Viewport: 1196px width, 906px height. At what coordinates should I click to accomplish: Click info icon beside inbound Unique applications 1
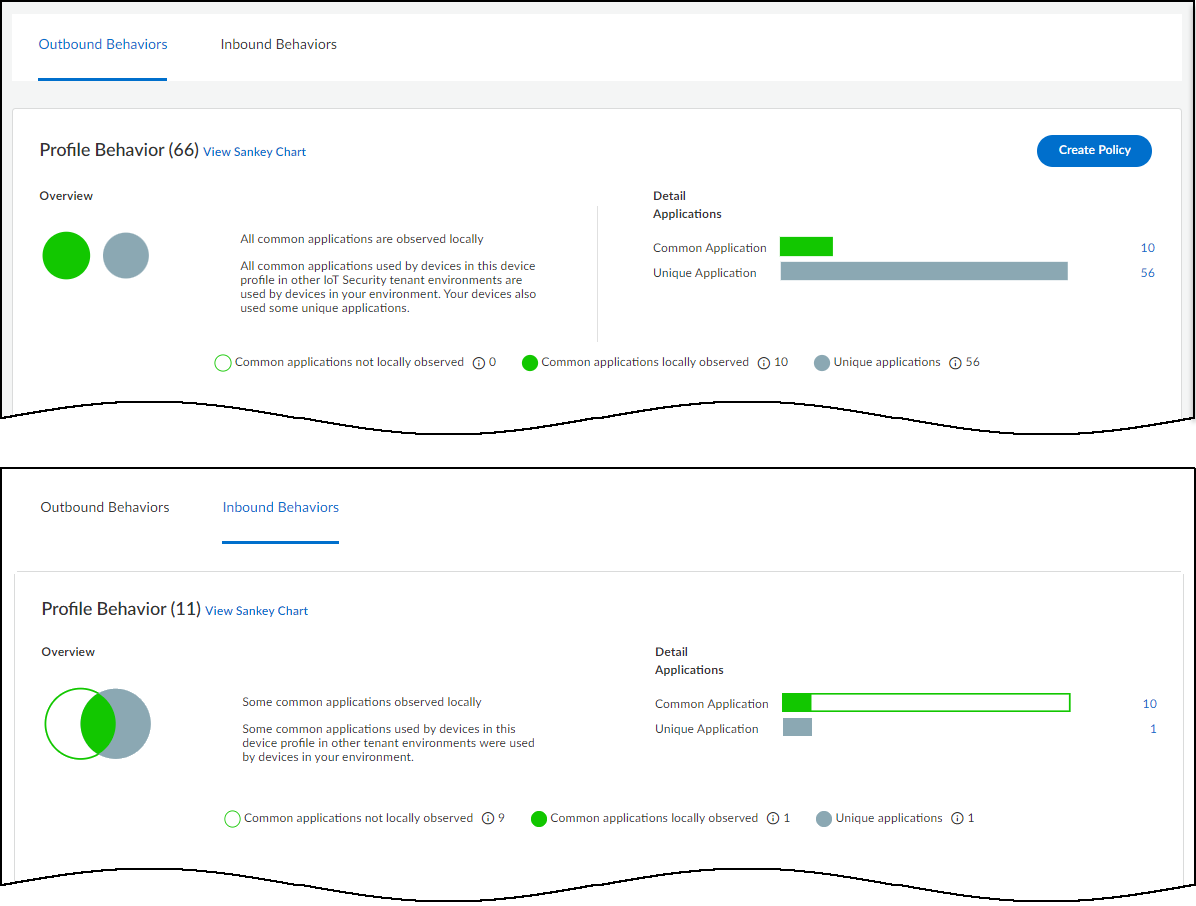[x=957, y=818]
